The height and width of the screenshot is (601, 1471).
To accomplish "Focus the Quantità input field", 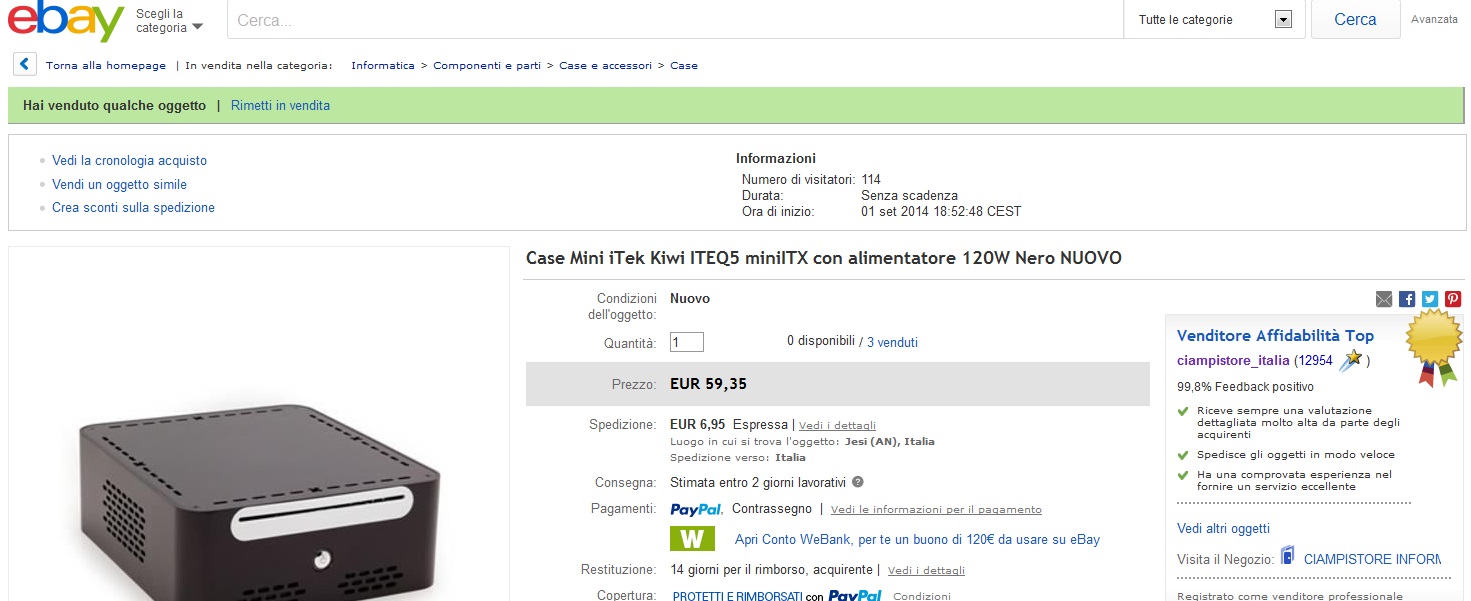I will [687, 342].
